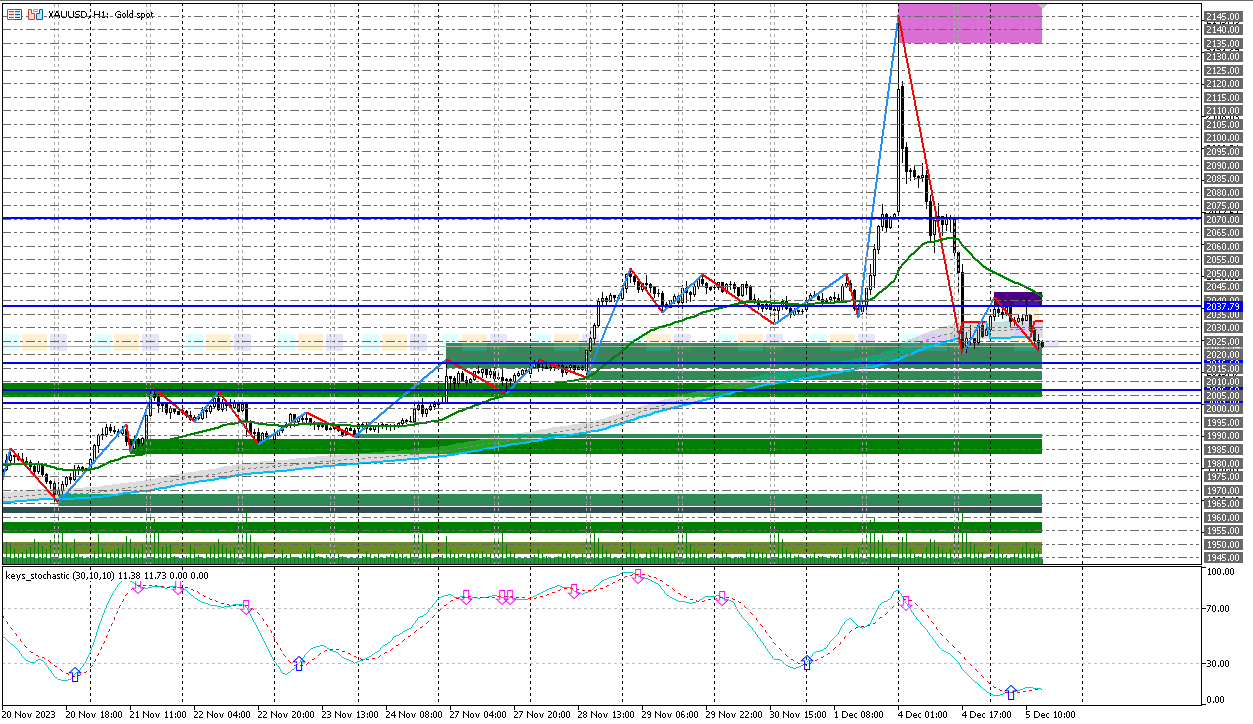Click the 27 Nov 04:00 time label
1253x724 pixels.
(478, 716)
